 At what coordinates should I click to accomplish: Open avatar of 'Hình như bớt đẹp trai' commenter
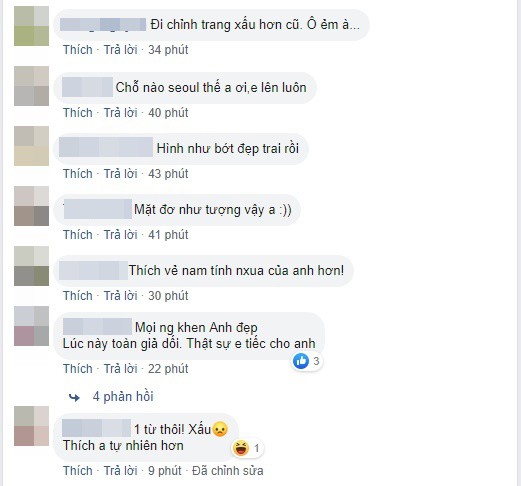(x=31, y=146)
